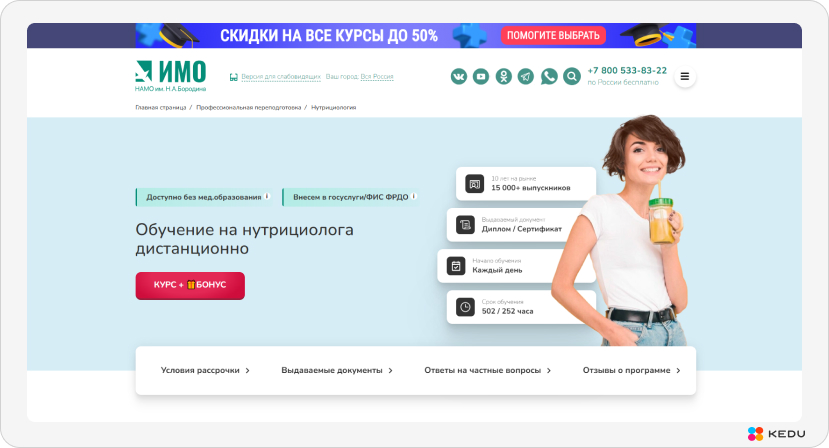Click the 'Нутрициология' breadcrumb
Screen dimensions: 829x448
tap(334, 107)
